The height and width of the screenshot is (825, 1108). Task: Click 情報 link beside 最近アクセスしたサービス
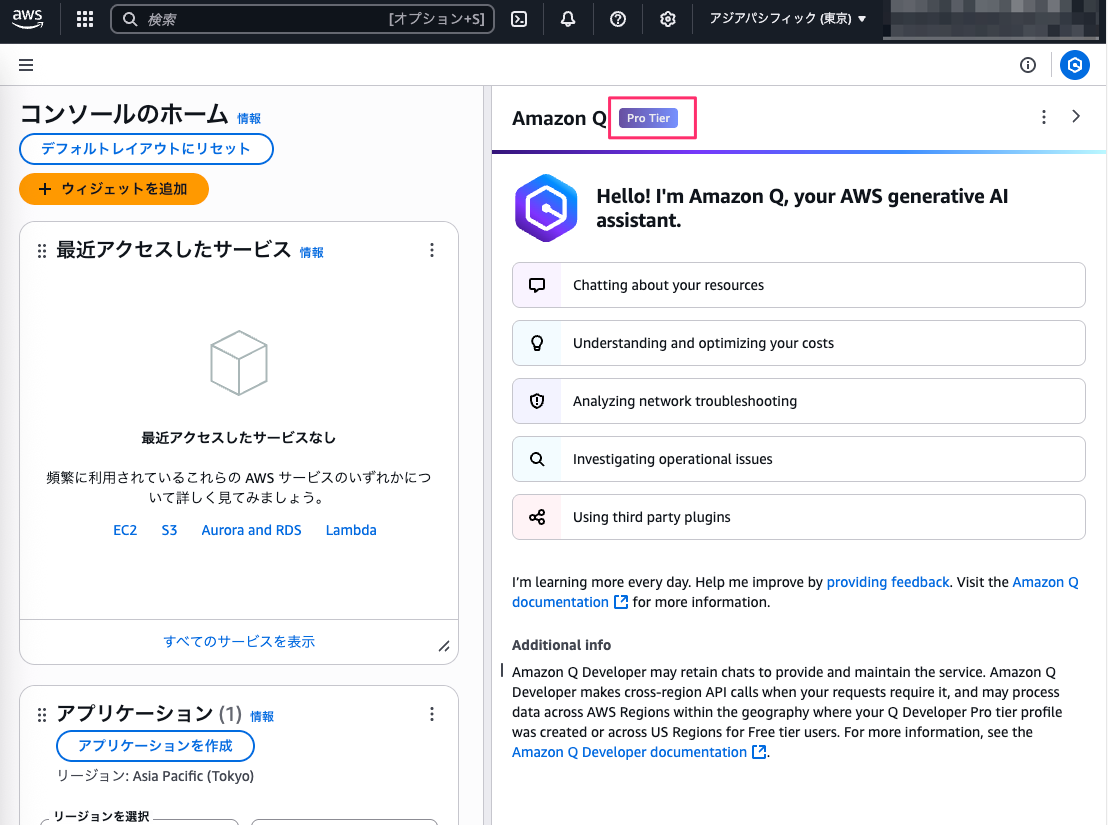(312, 253)
